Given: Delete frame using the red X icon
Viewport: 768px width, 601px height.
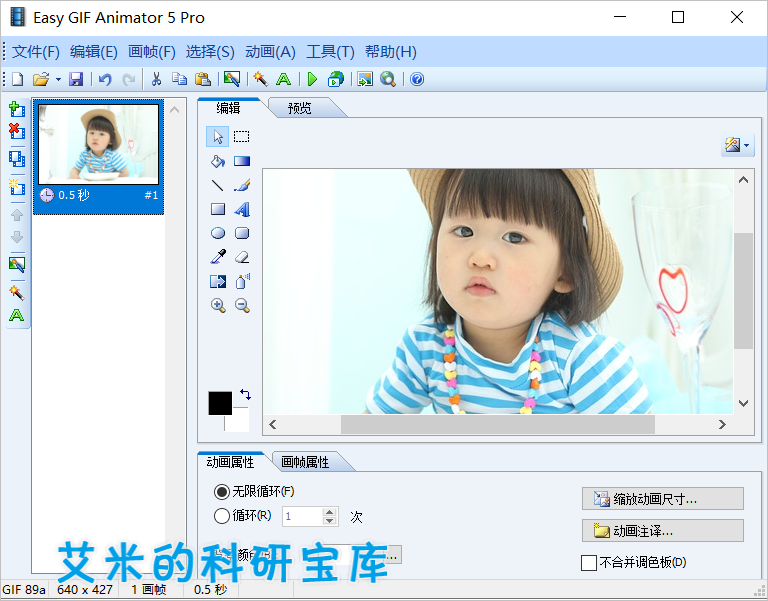Looking at the screenshot, I should pos(17,131).
